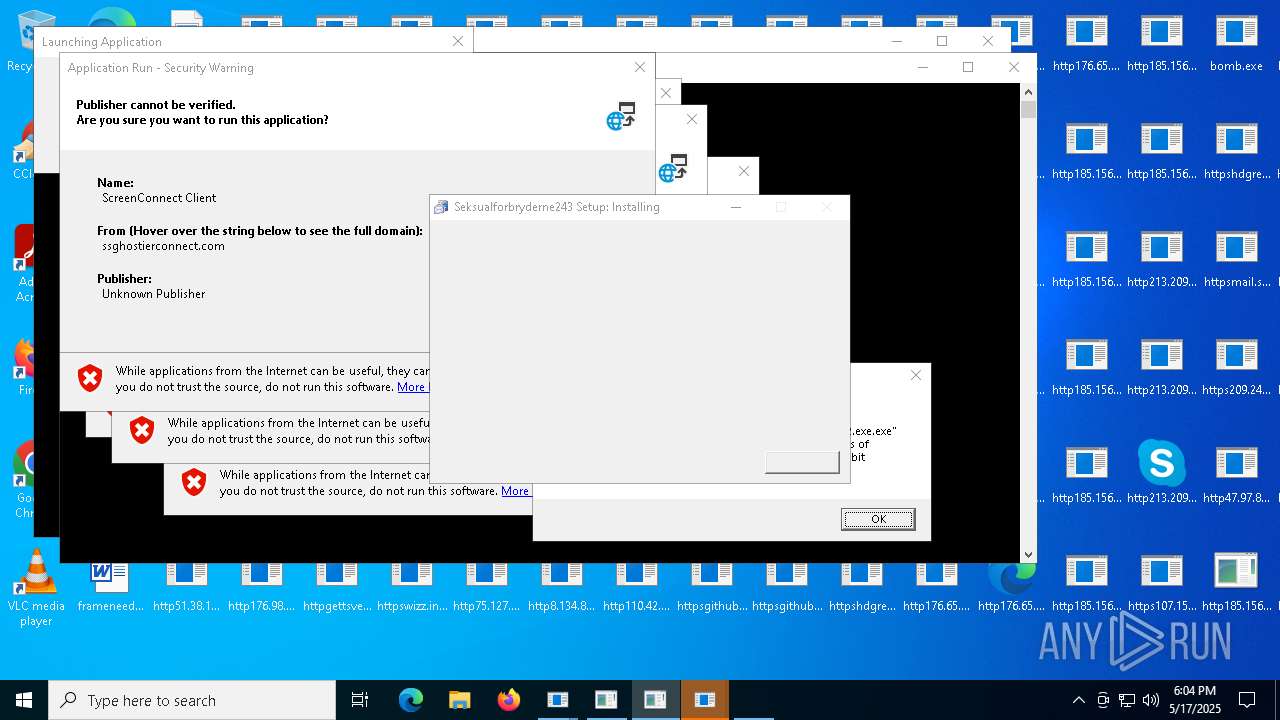Viewport: 1280px width, 720px height.
Task: Click OK in the .exe.exe message box
Action: (878, 519)
